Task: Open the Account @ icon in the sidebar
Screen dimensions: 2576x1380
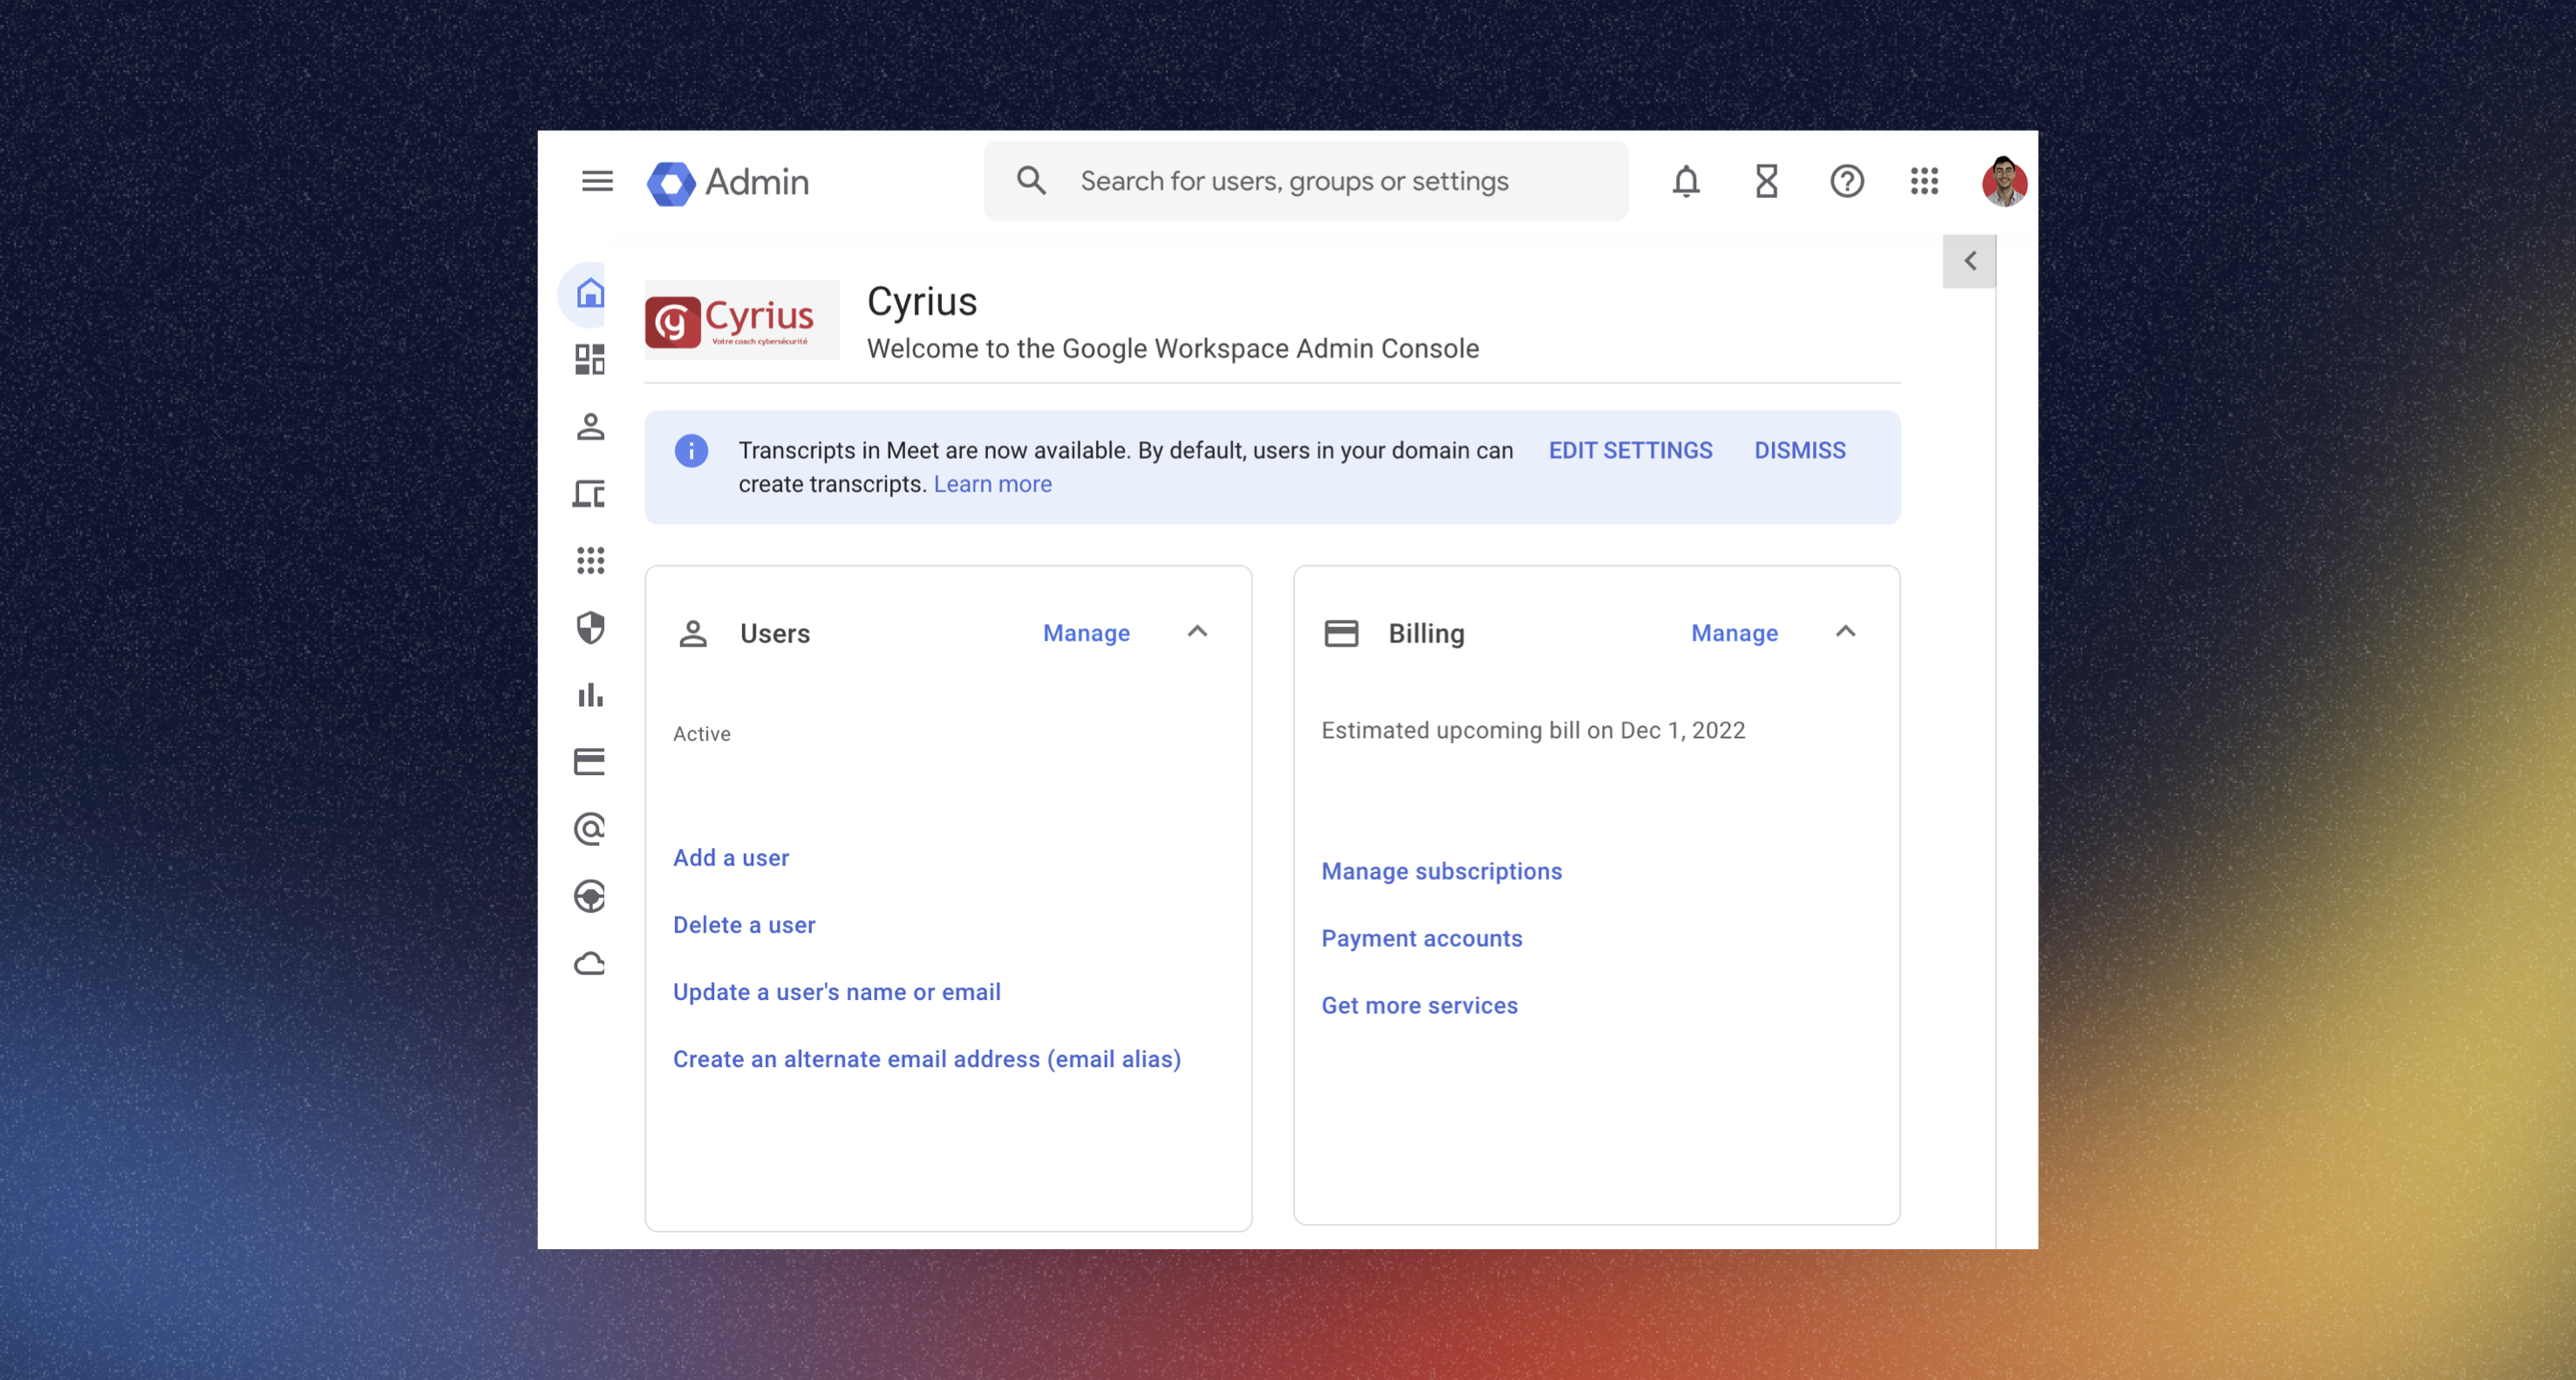Action: tap(590, 829)
